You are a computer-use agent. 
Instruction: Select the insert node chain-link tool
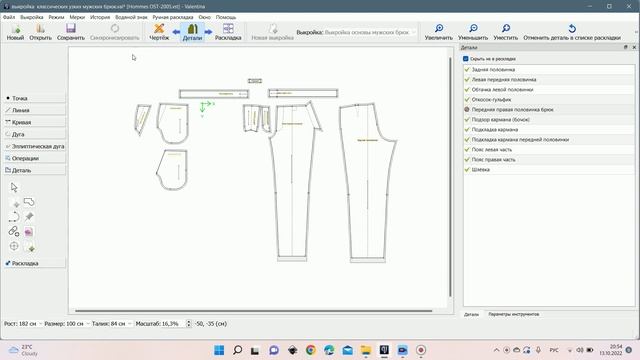[x=14, y=231]
